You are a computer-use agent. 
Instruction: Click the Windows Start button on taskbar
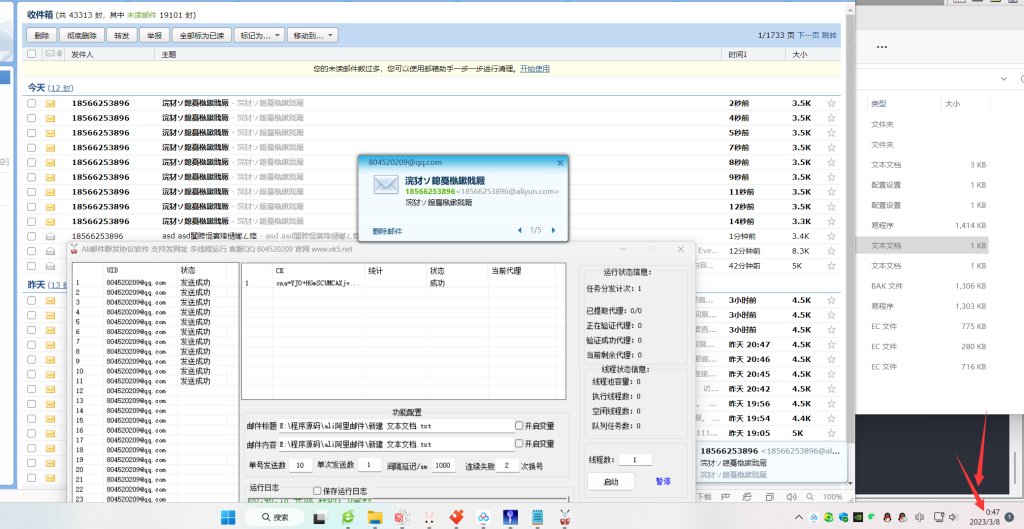click(x=227, y=517)
